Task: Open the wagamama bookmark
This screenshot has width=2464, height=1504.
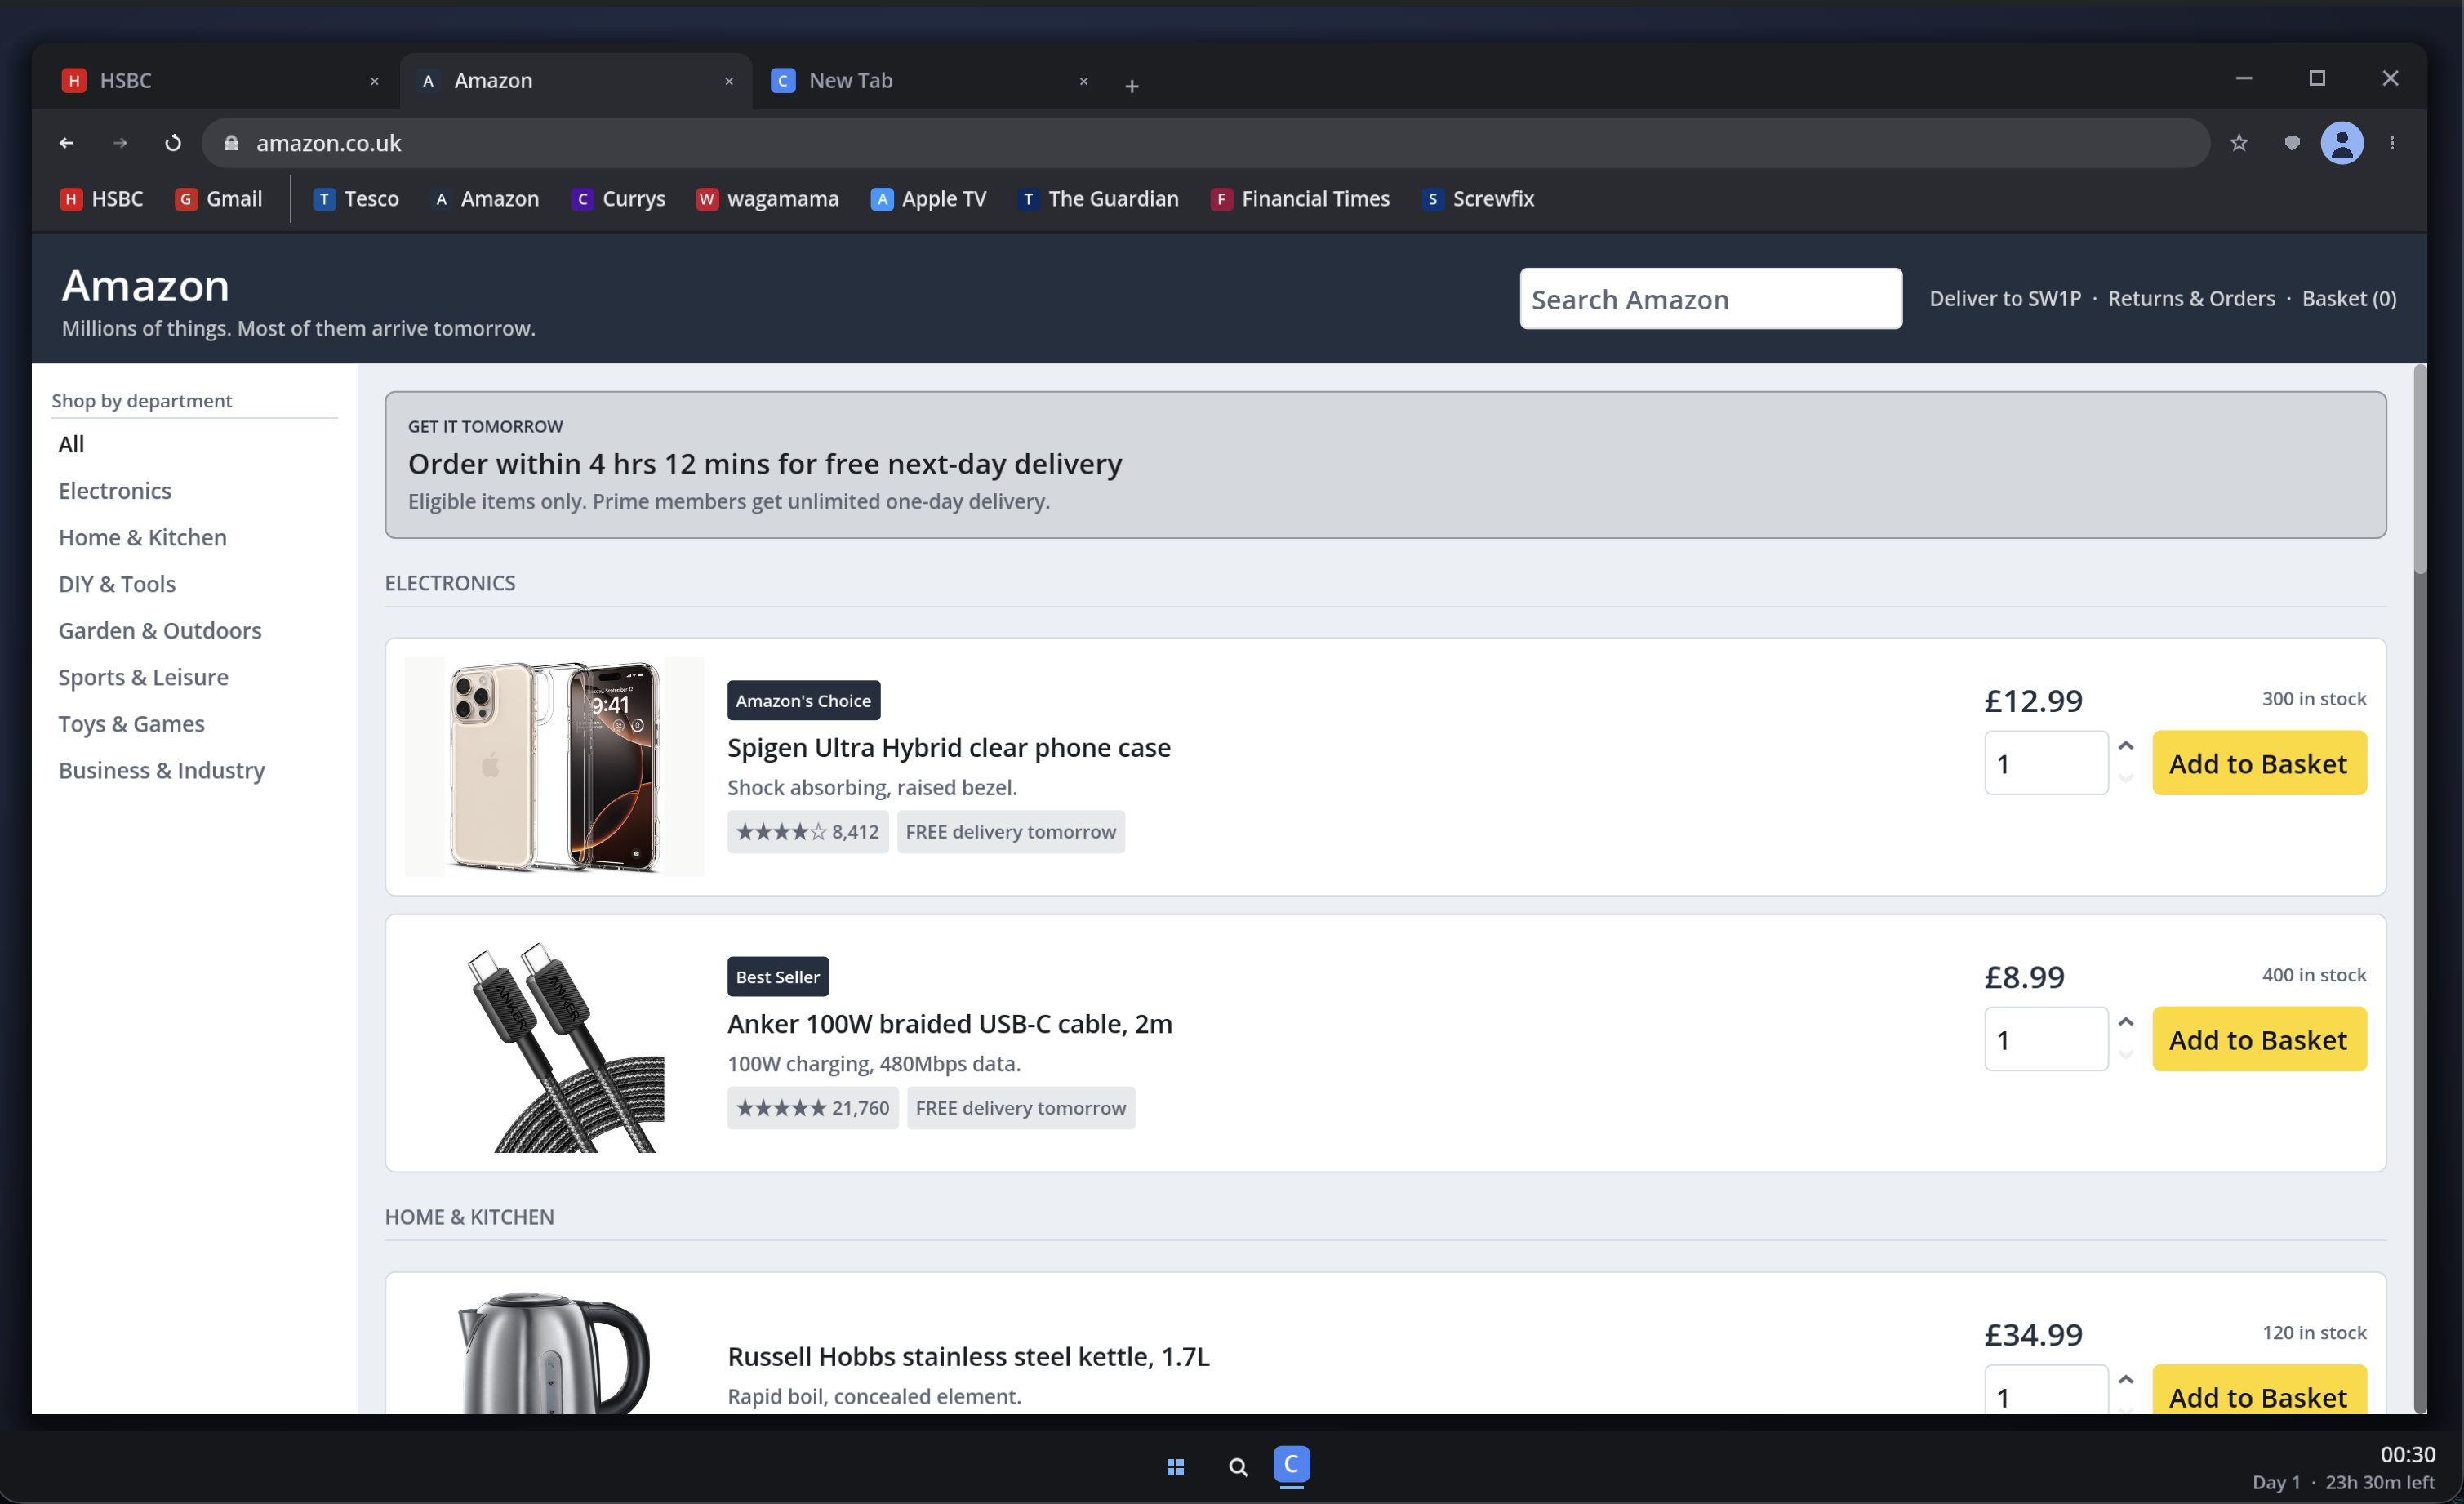Action: pyautogui.click(x=767, y=199)
